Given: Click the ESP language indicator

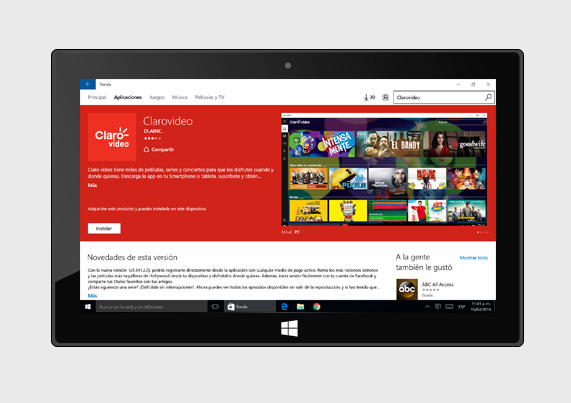Looking at the screenshot, I should [x=461, y=307].
